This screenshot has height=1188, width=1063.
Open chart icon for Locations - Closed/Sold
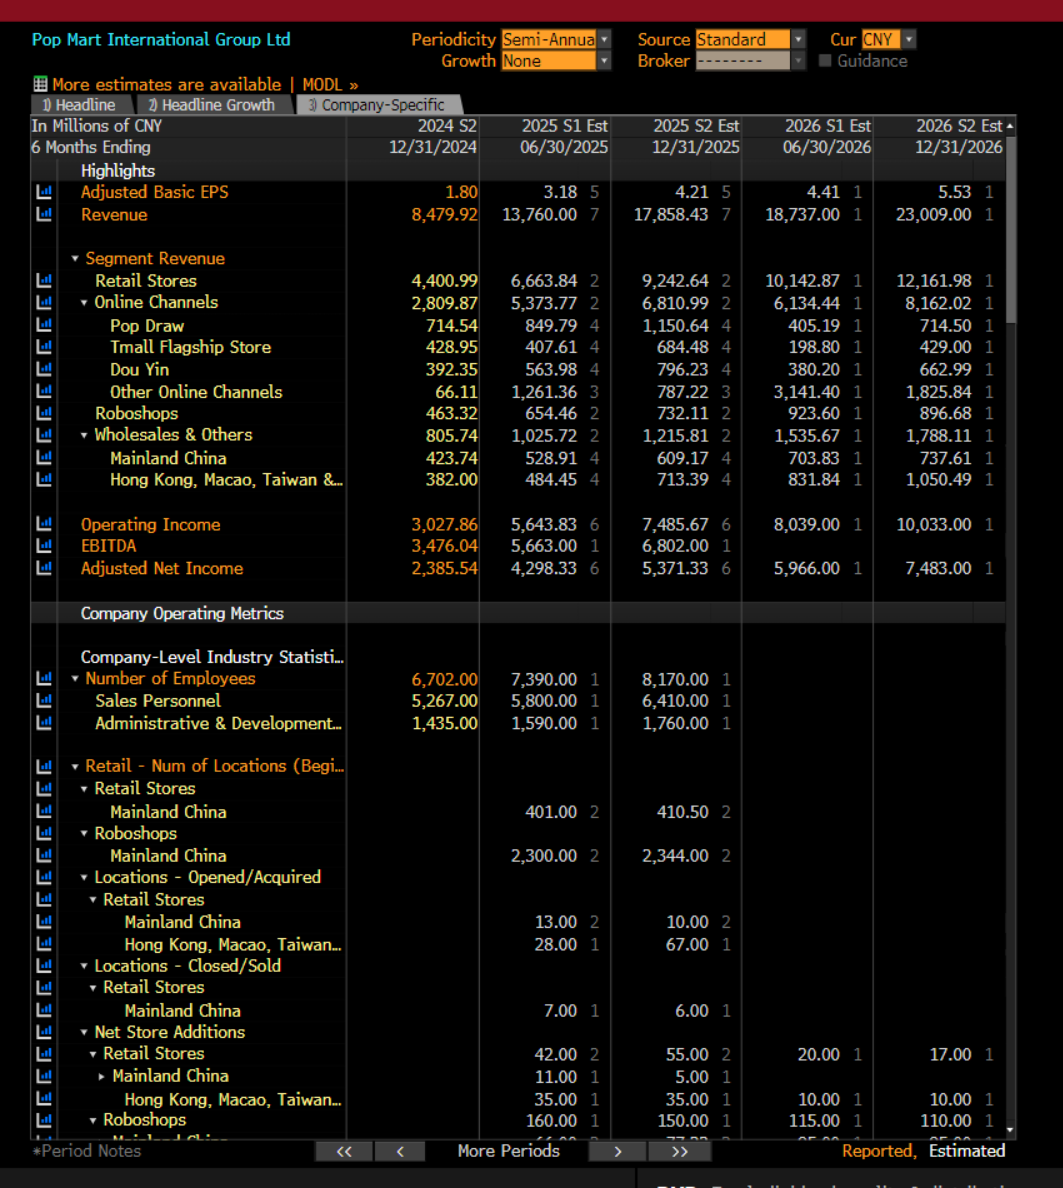point(44,966)
